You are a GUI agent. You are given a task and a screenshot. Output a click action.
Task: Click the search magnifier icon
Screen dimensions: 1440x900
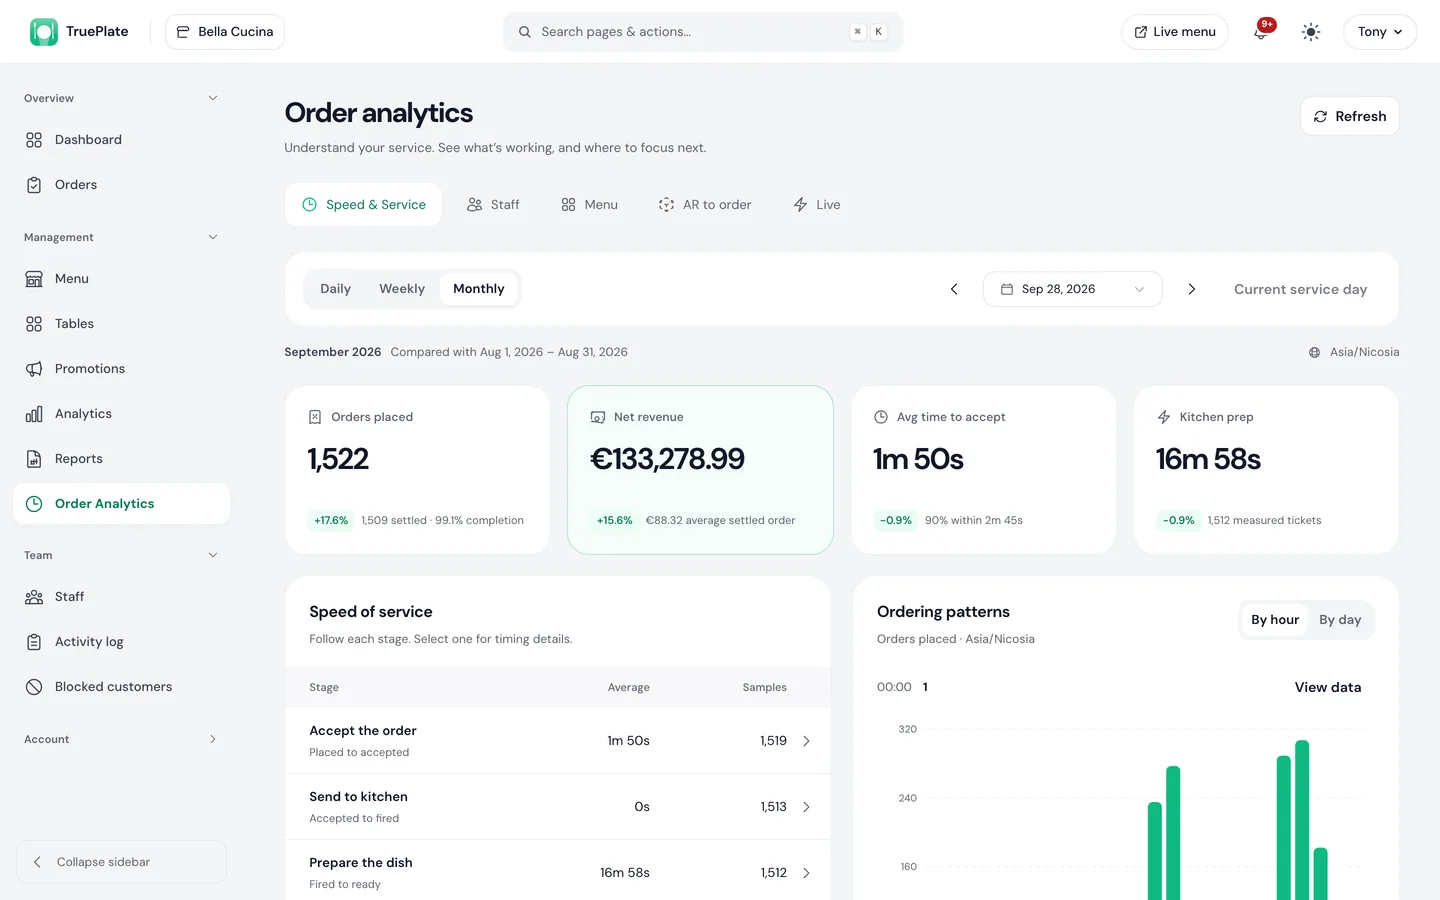point(525,32)
